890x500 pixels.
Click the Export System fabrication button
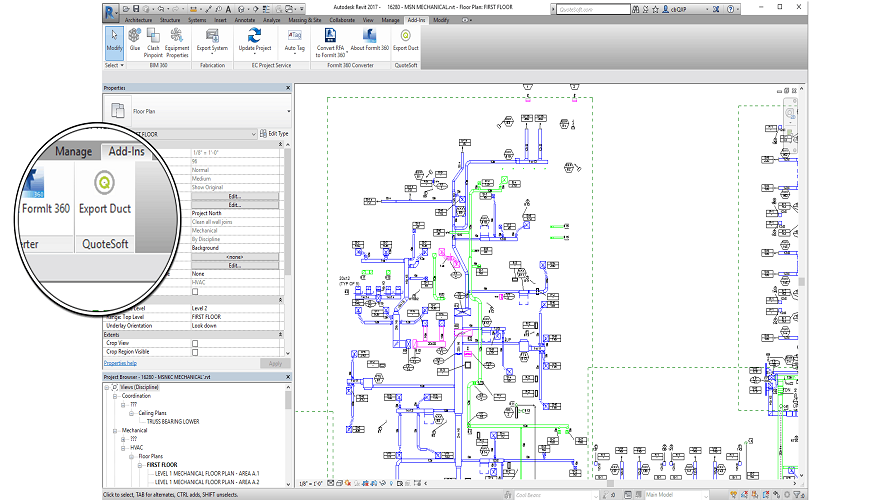[x=212, y=40]
